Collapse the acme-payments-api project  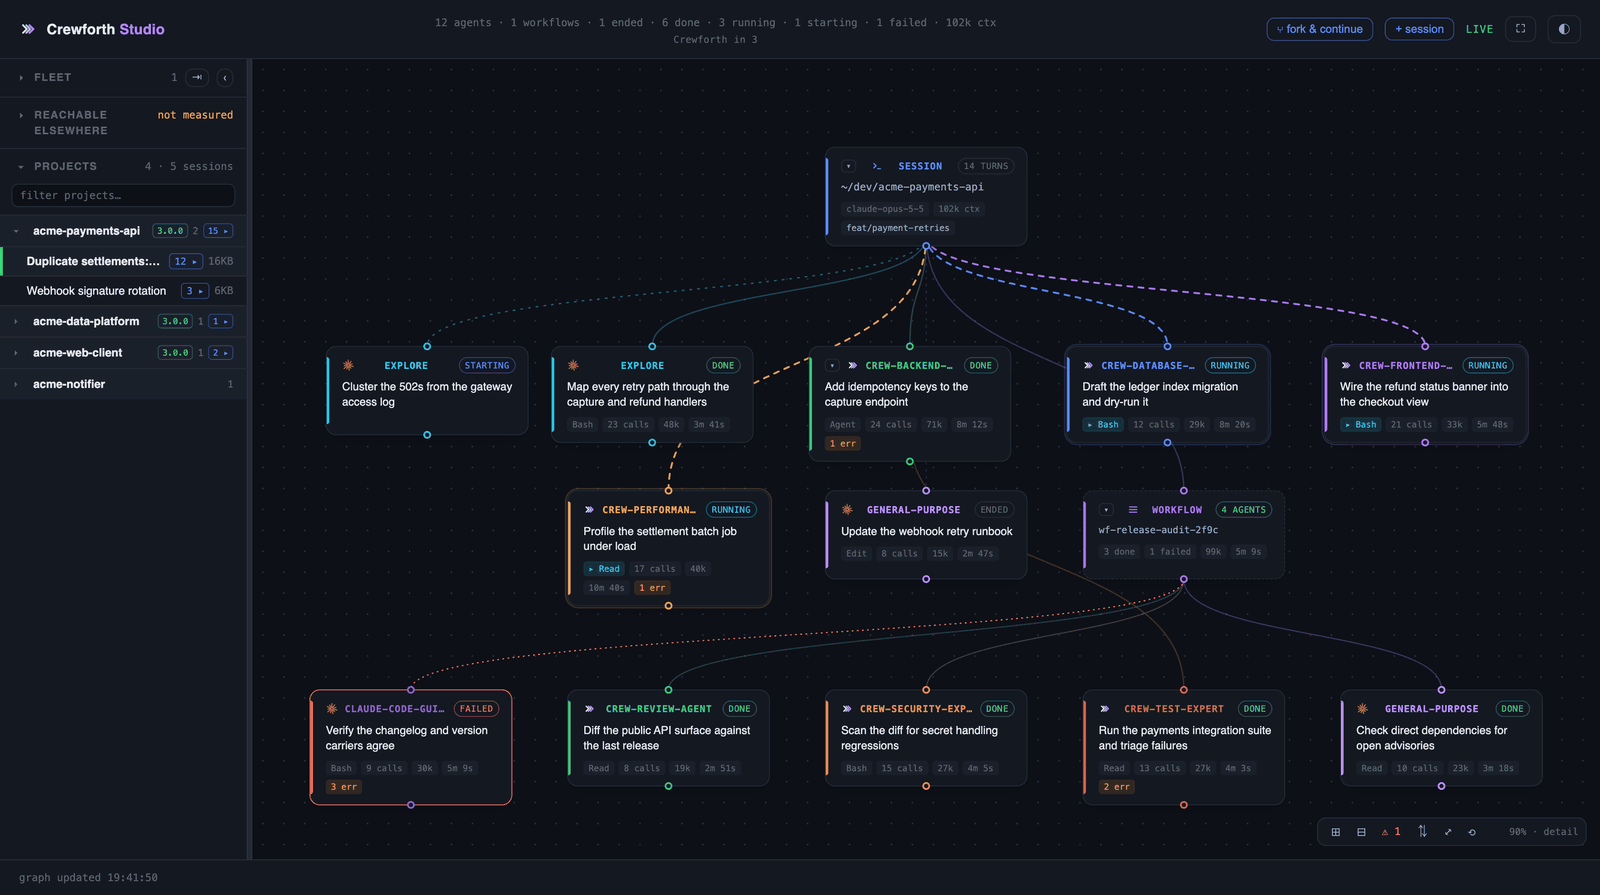coord(16,231)
